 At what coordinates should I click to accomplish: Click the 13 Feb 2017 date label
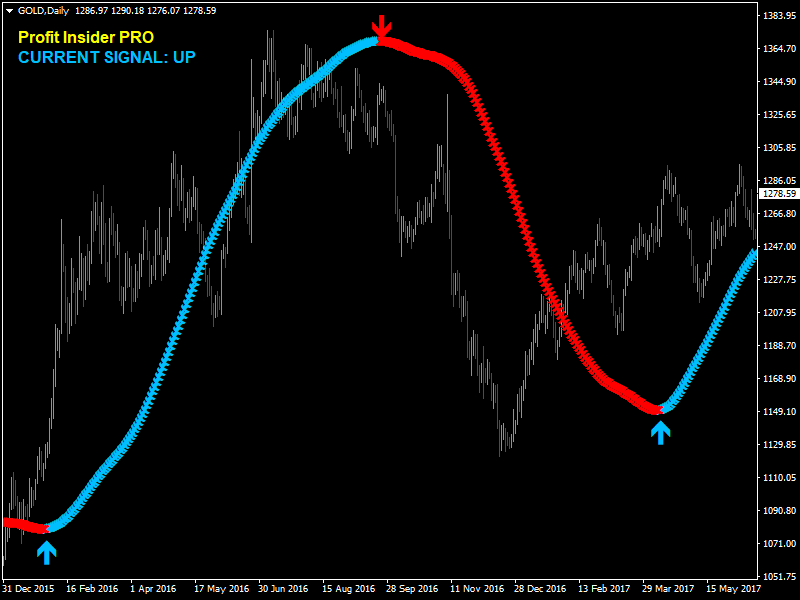point(604,589)
